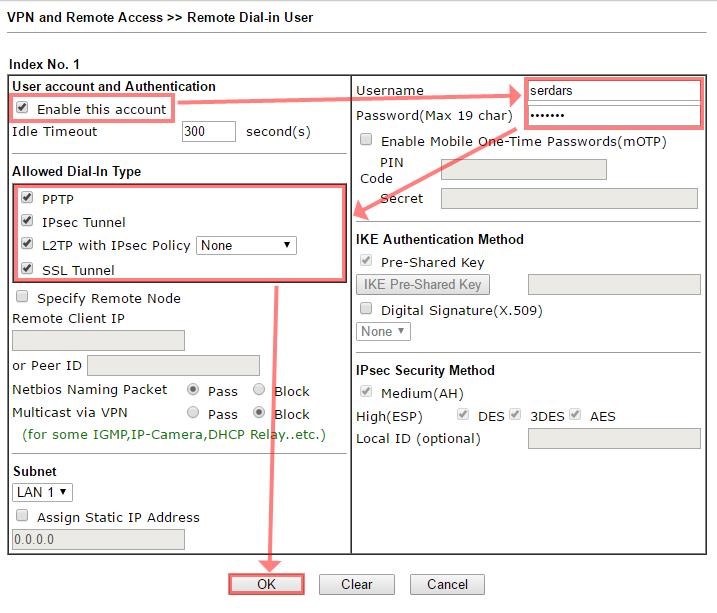Expand the LAN 1 subnet dropdown

tap(42, 492)
